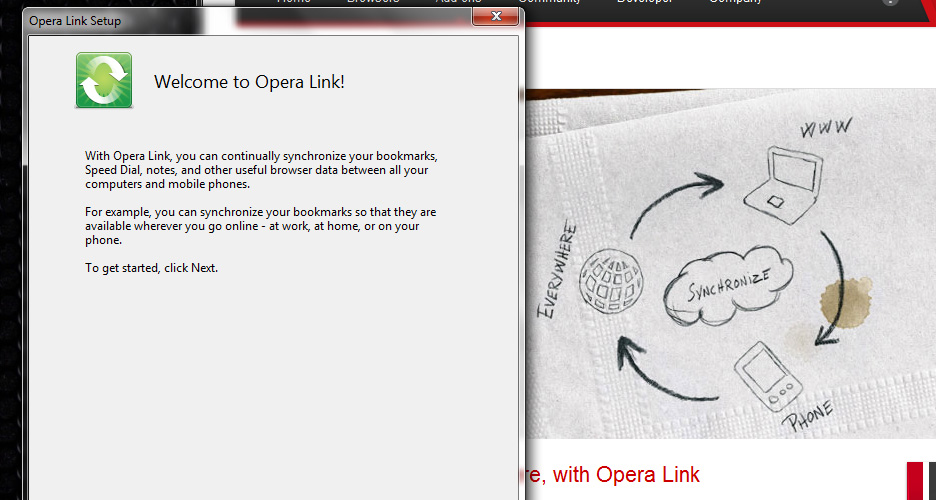Click the "For example, you can synchronize" paragraph

[260, 226]
